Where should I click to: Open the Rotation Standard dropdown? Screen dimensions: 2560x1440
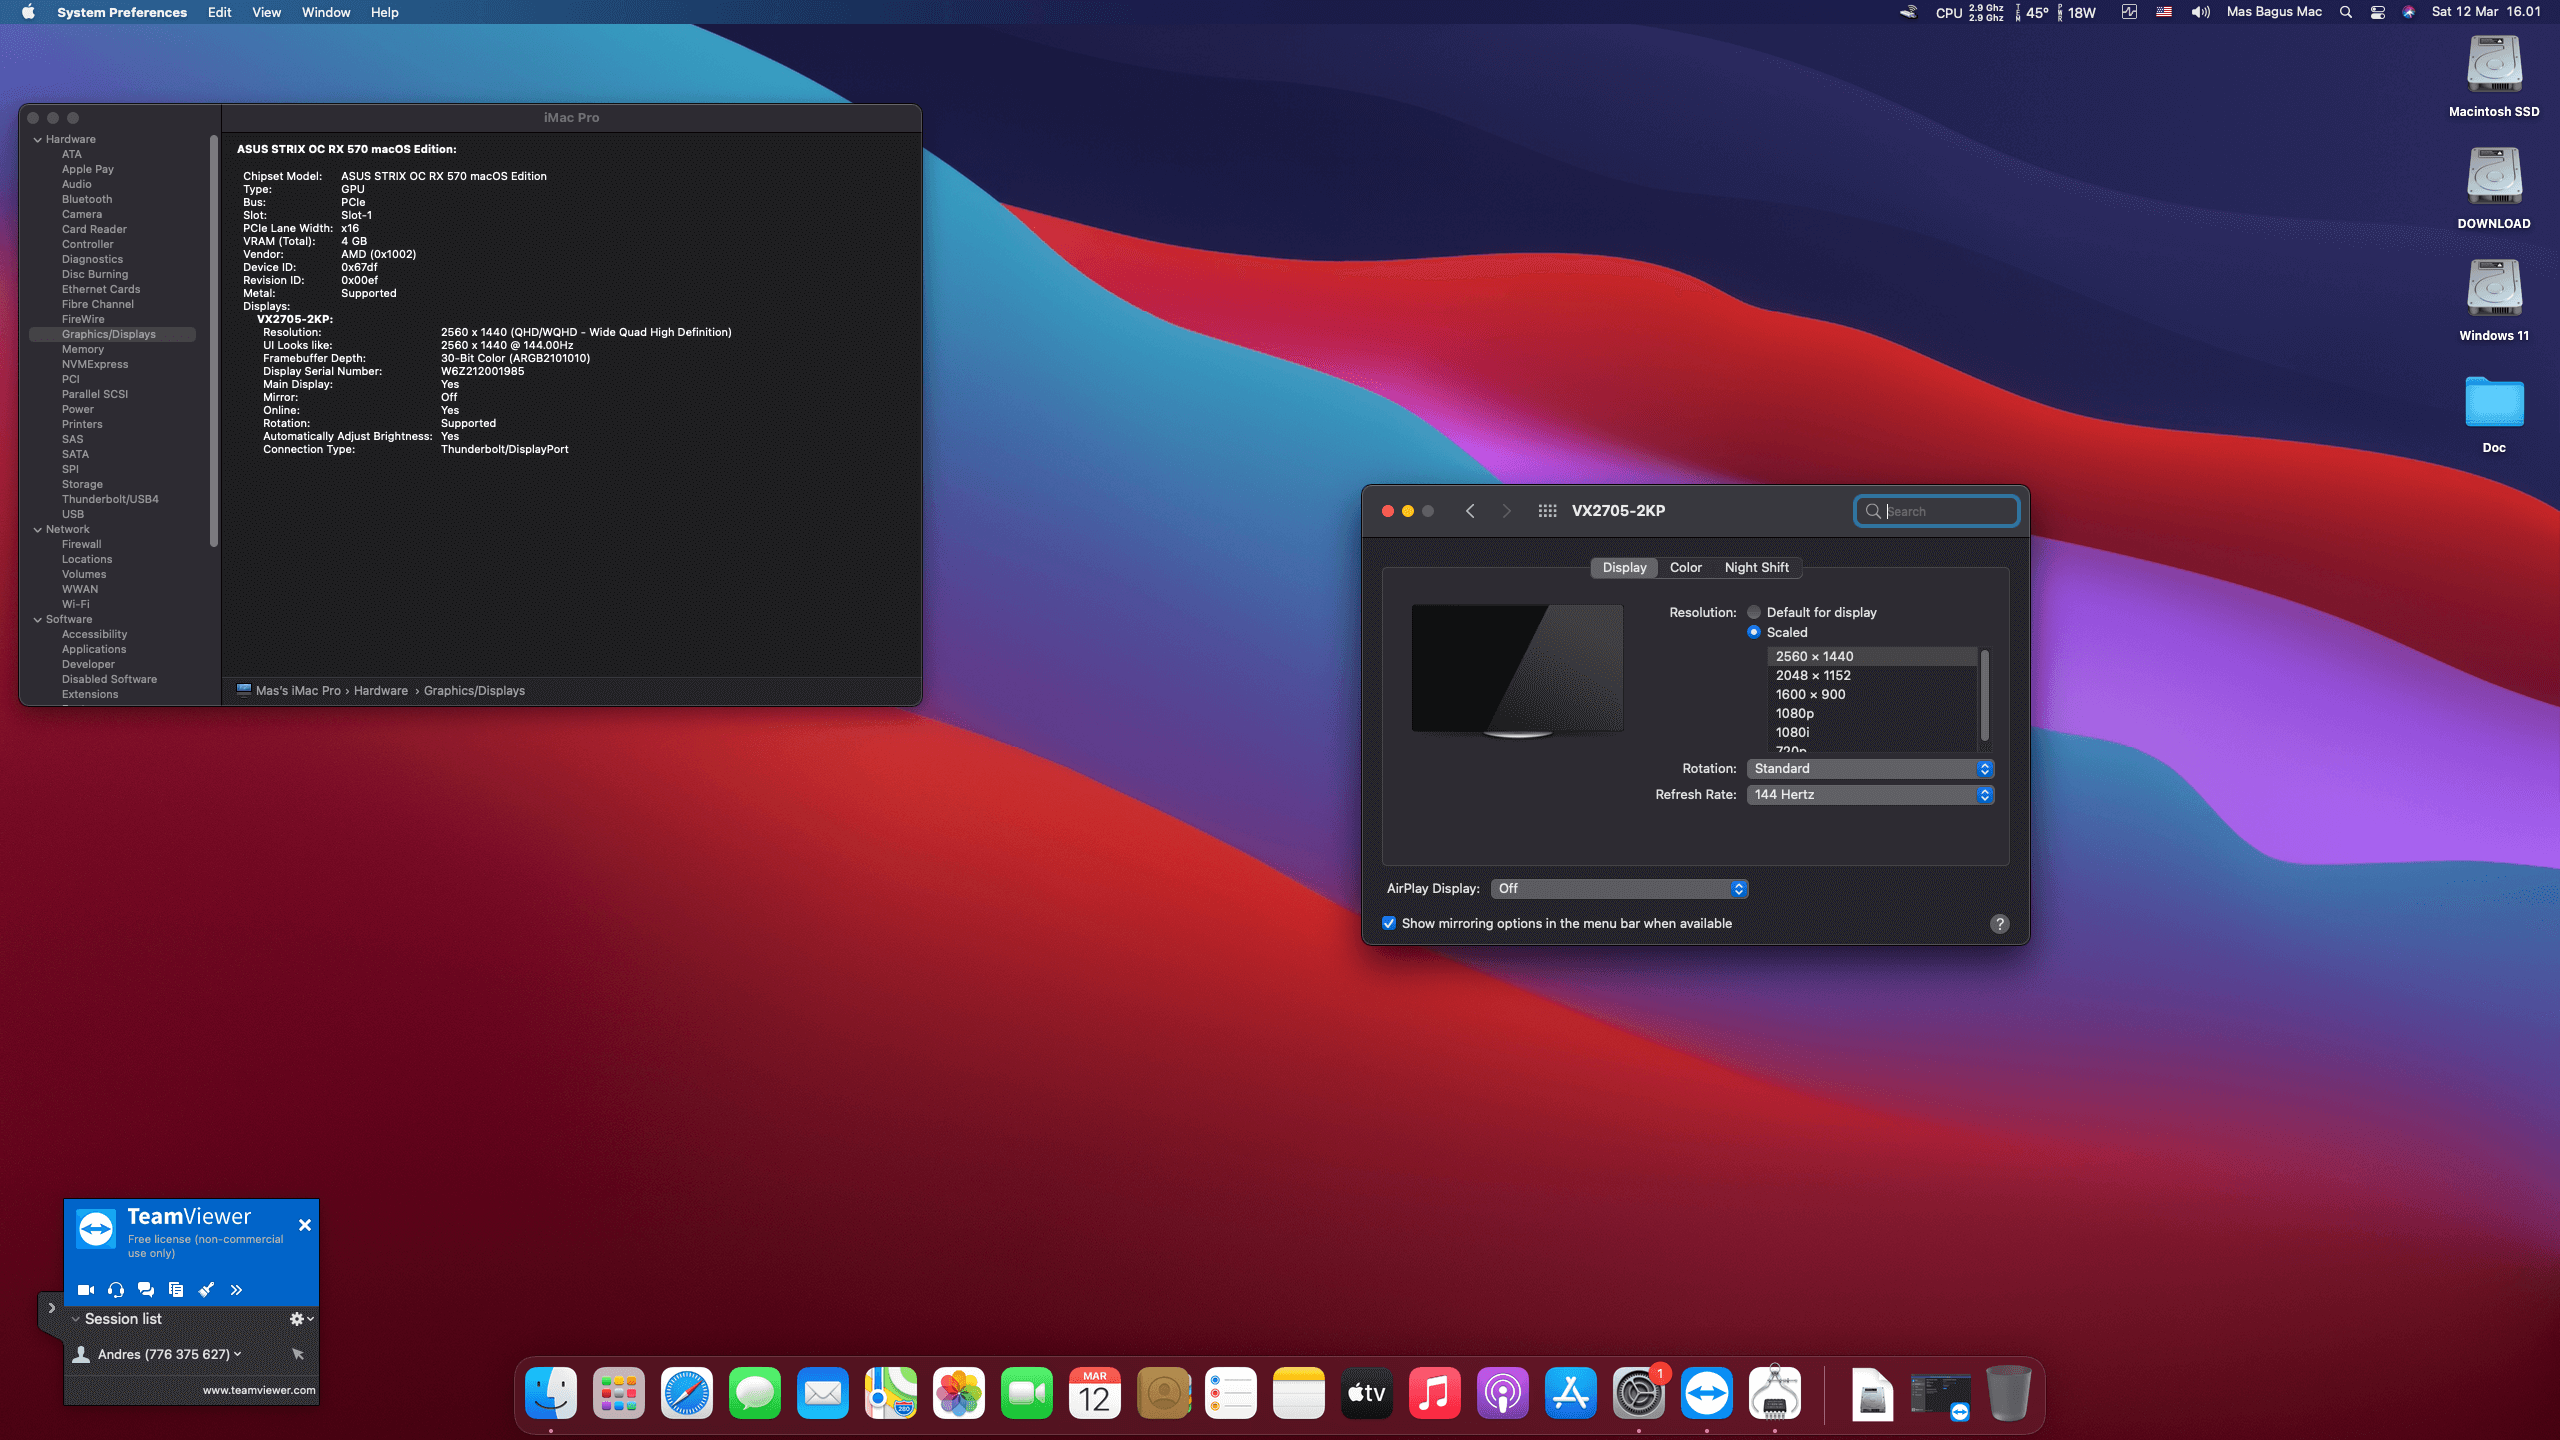point(1870,768)
